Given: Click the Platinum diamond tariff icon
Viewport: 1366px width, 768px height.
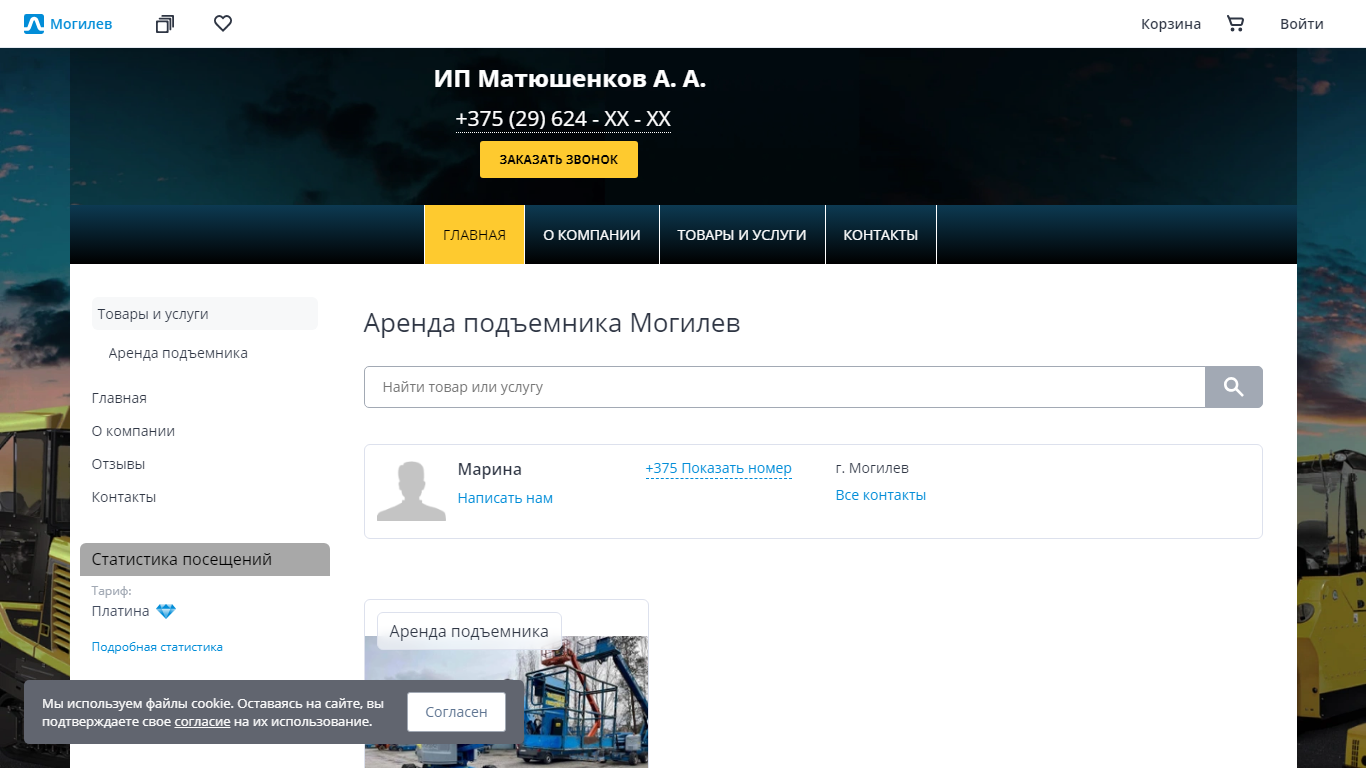Looking at the screenshot, I should point(166,611).
